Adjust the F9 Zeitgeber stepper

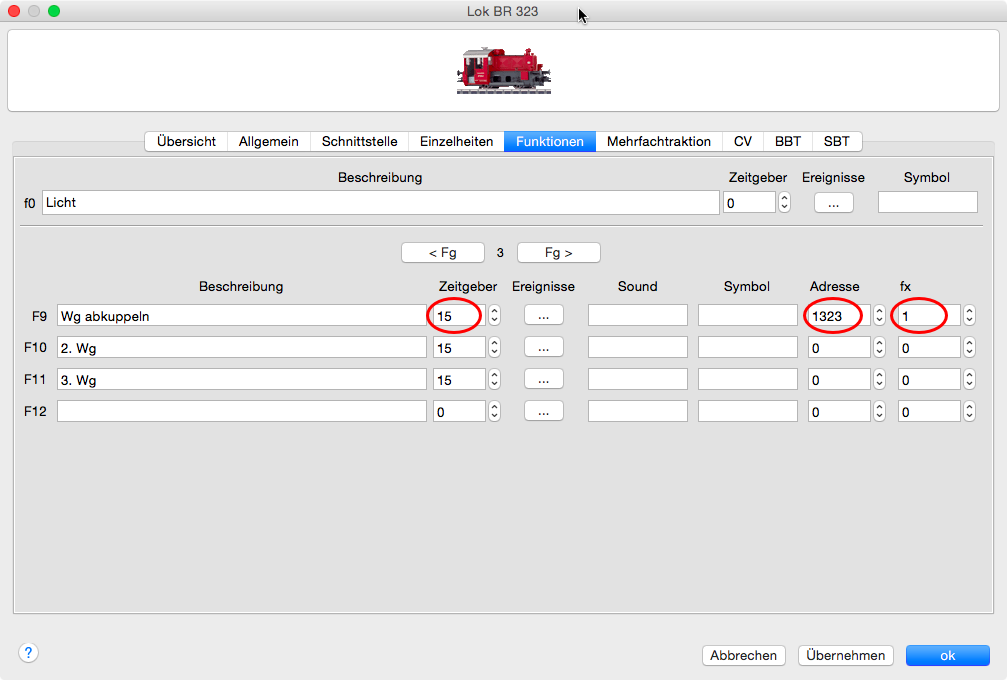pyautogui.click(x=494, y=315)
